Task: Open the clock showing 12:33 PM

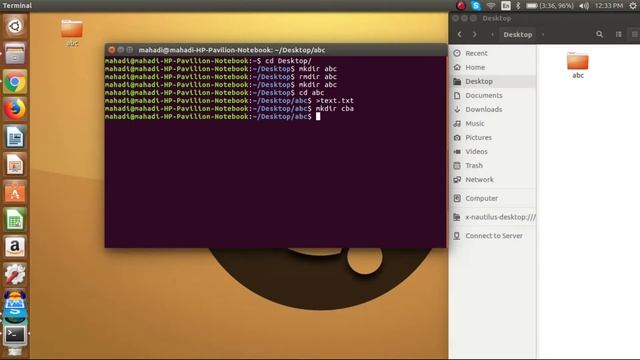Action: pyautogui.click(x=609, y=5)
